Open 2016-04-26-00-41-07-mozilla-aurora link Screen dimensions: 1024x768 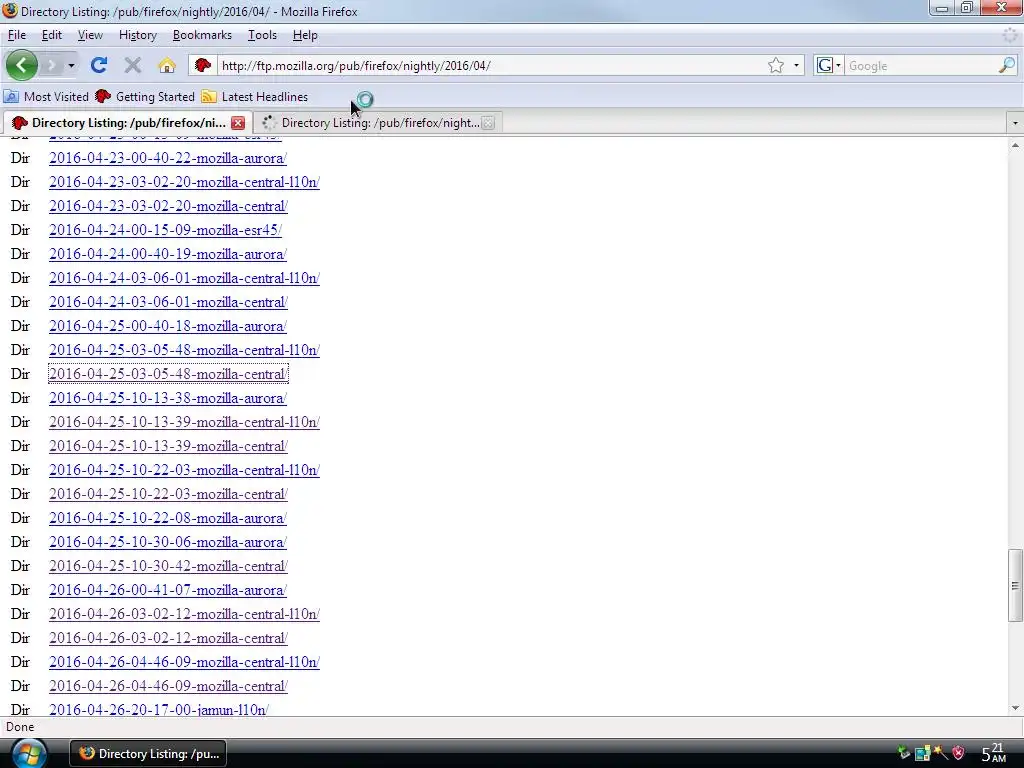tap(168, 590)
